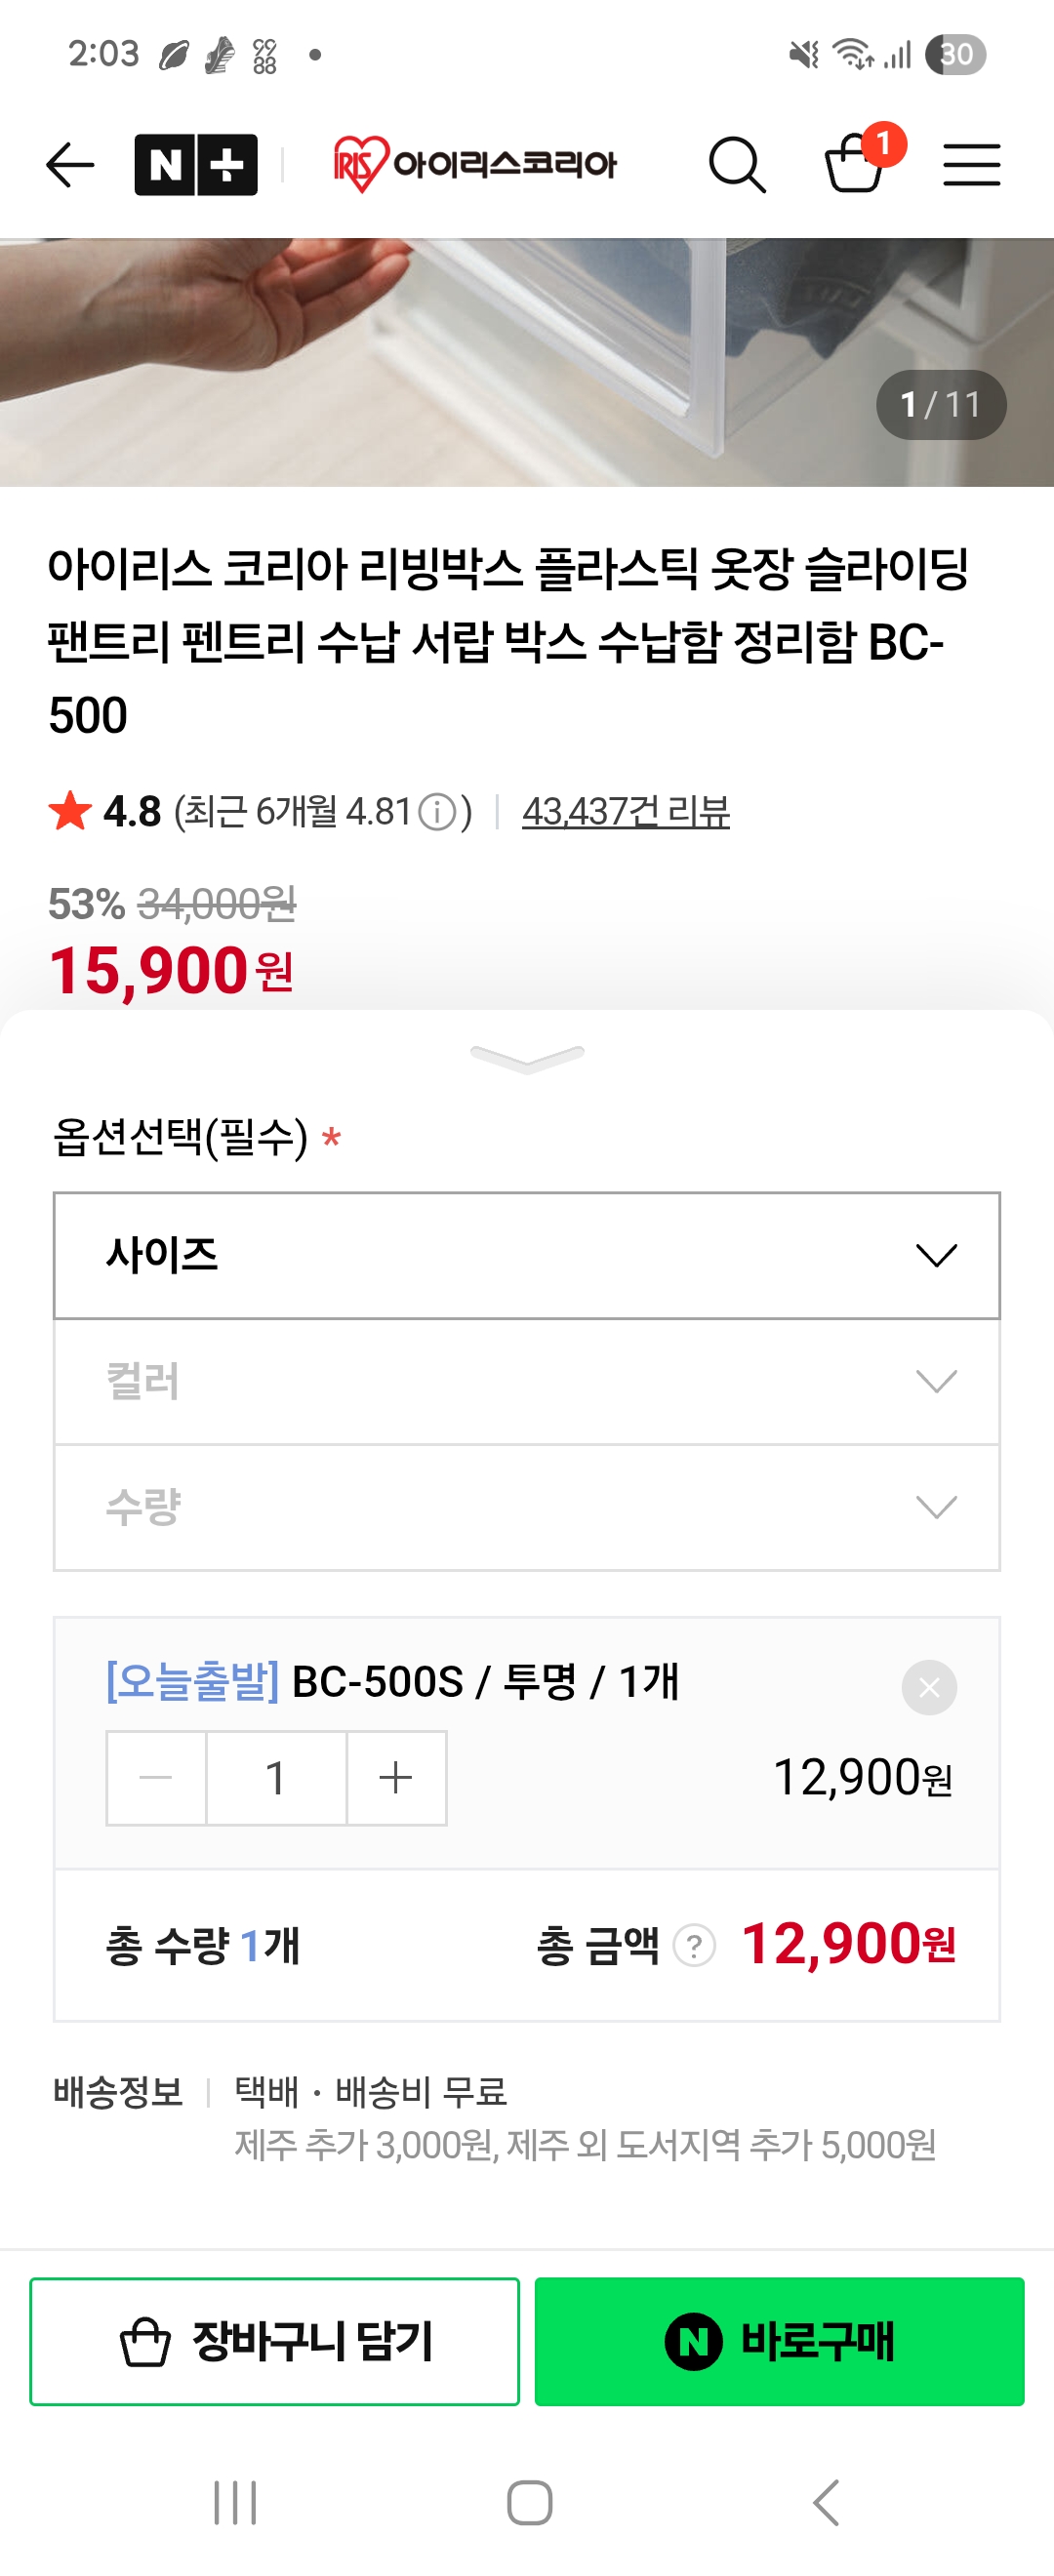Open the 아이리스코리아 store logo
Image resolution: width=1054 pixels, height=2576 pixels.
click(x=475, y=164)
